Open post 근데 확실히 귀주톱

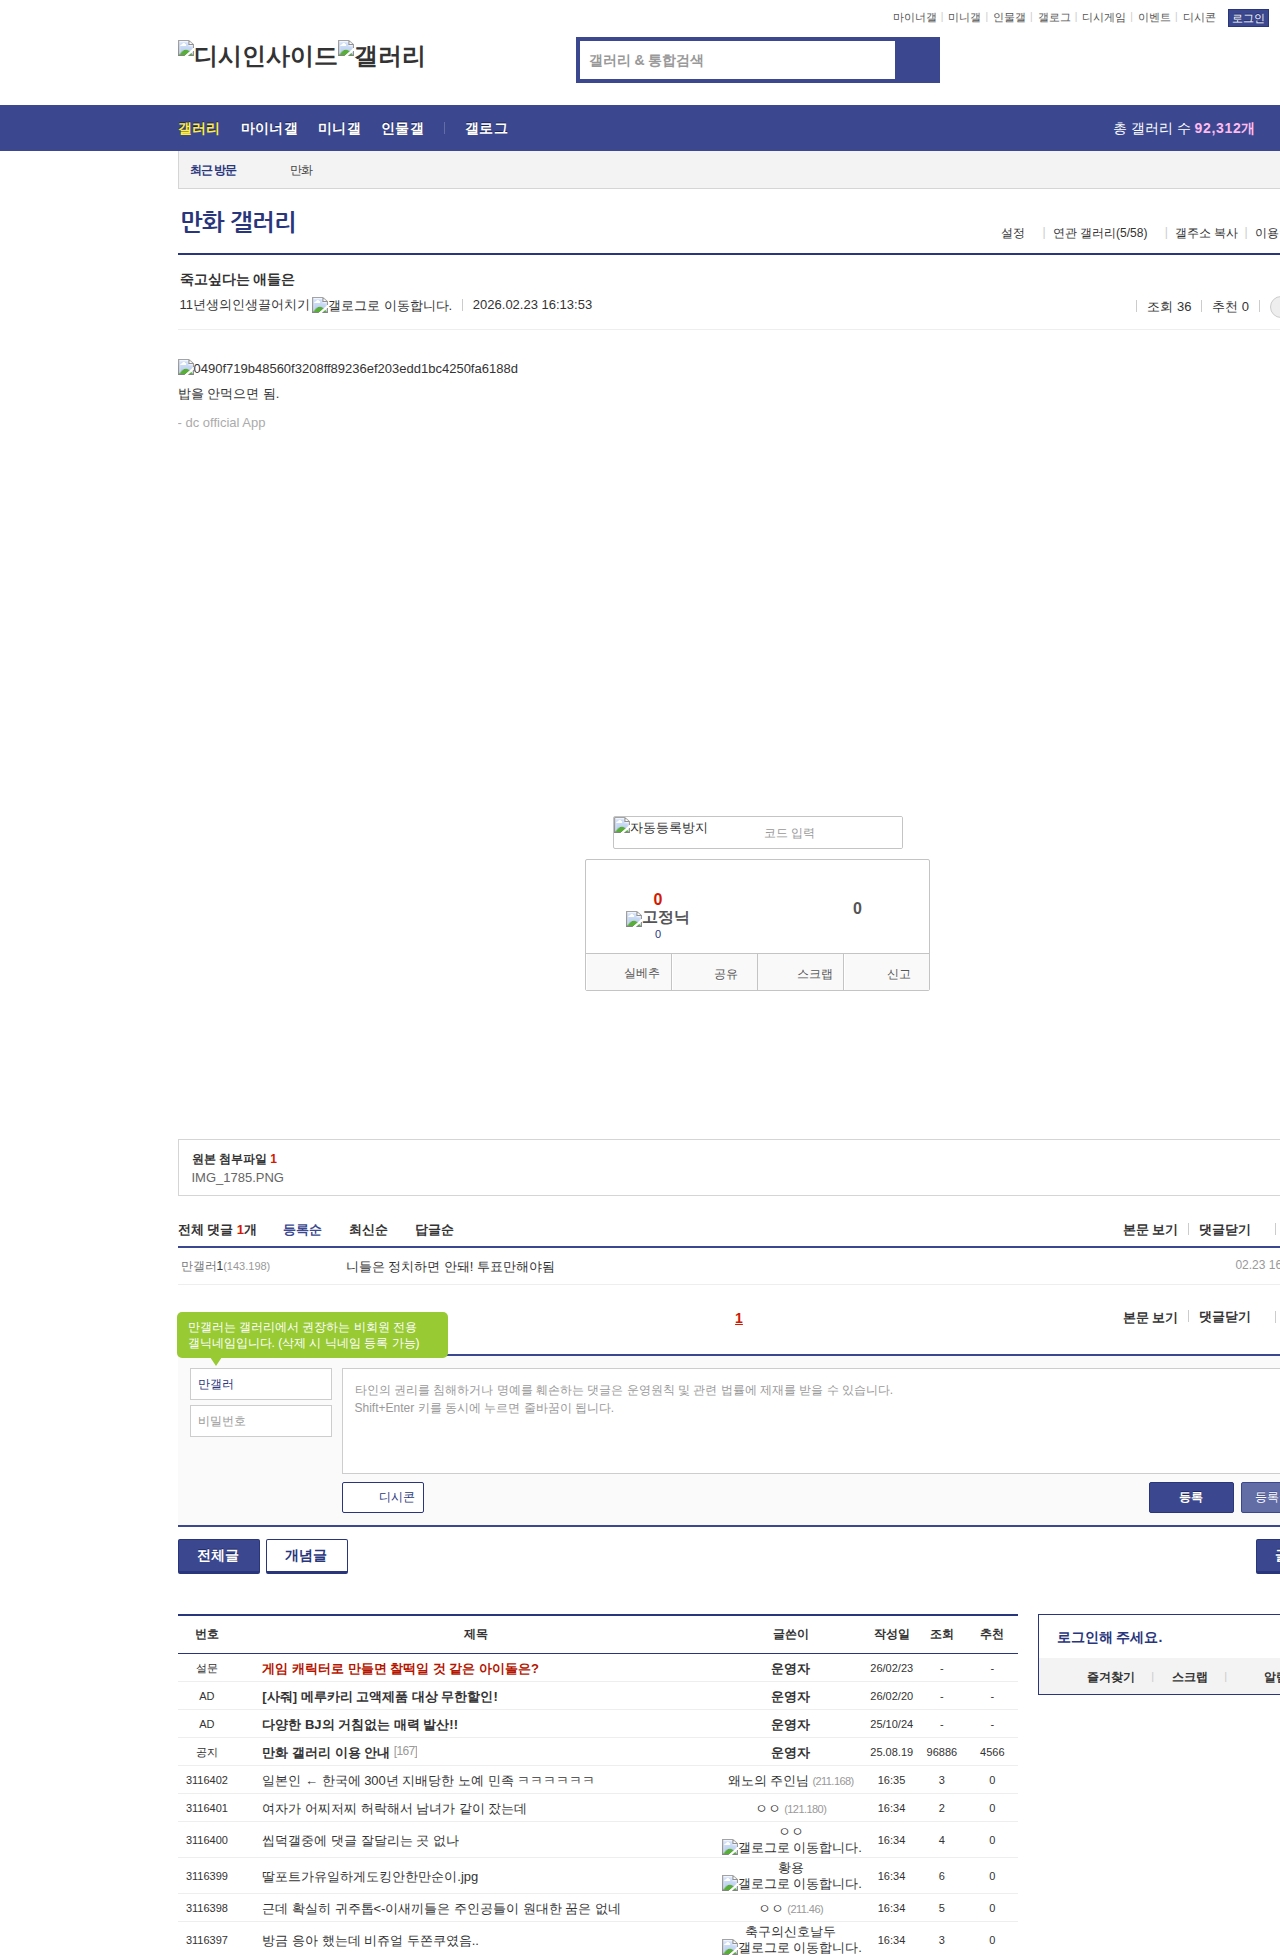[x=441, y=1908]
